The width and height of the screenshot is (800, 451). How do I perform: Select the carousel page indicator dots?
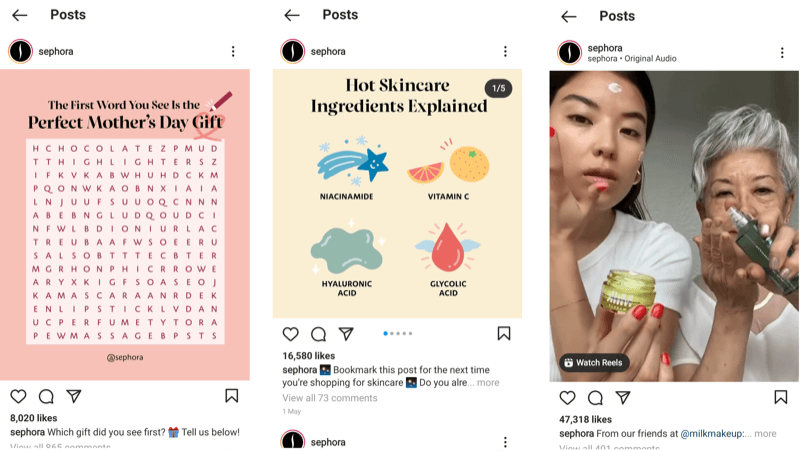pyautogui.click(x=397, y=334)
